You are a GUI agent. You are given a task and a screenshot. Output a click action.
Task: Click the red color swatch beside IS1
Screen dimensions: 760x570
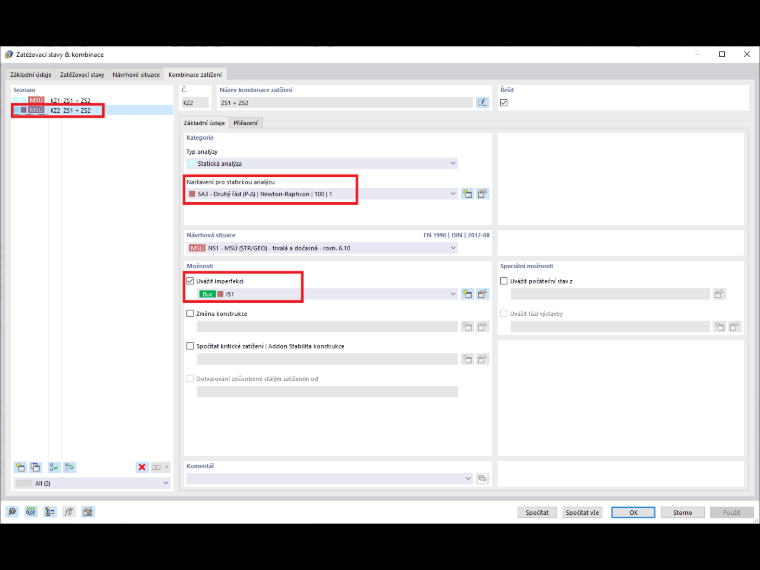[221, 294]
